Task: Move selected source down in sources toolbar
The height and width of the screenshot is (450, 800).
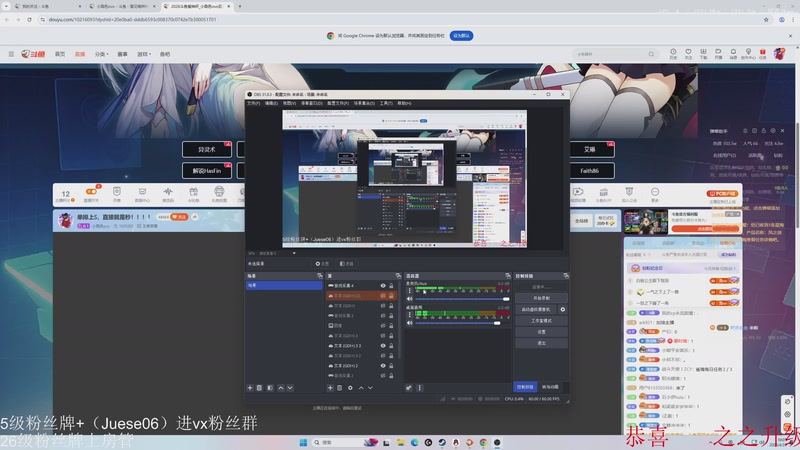Action: point(370,388)
